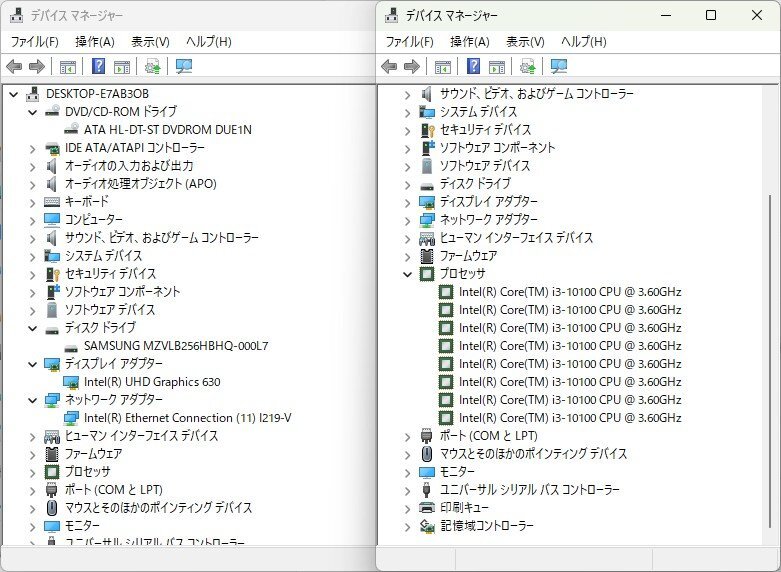This screenshot has width=781, height=572.
Task: Open 操作(A) menu in left window
Action: (x=95, y=41)
